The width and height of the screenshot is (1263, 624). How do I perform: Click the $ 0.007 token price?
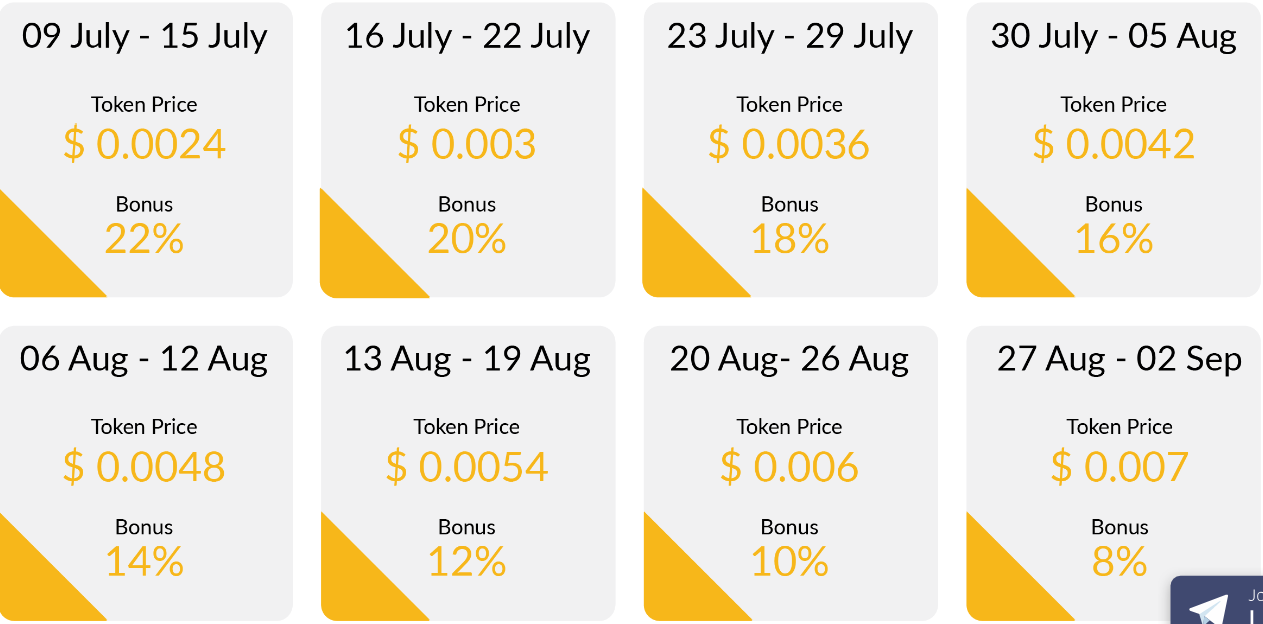point(1119,467)
